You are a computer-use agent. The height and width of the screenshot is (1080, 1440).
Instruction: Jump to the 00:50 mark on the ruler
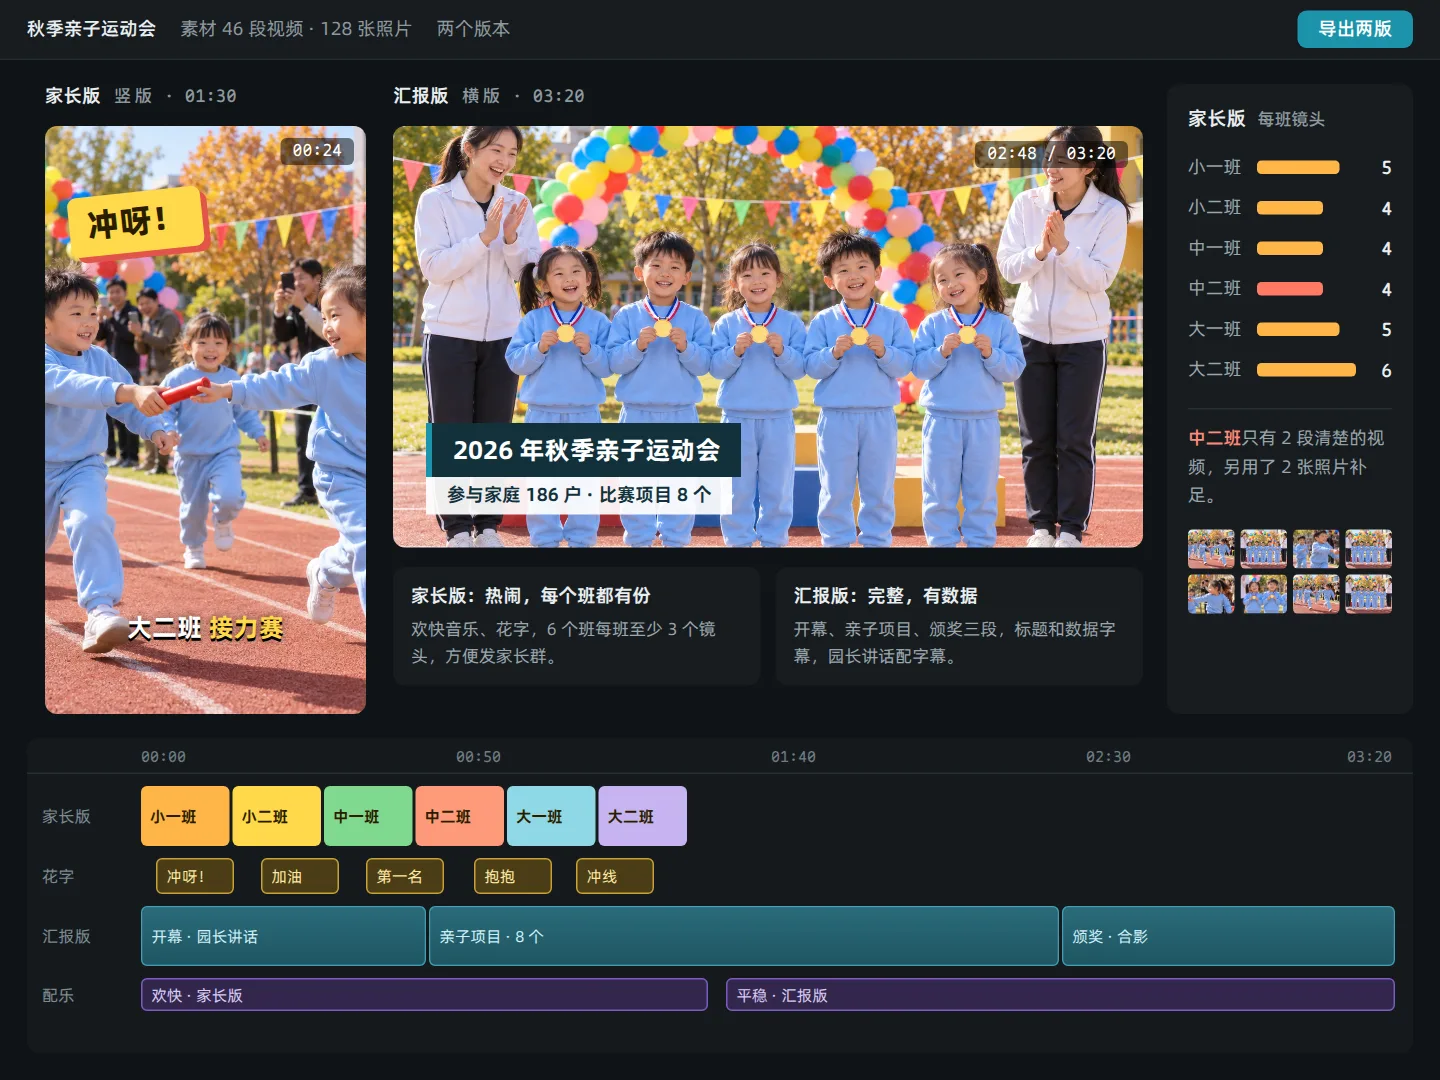pyautogui.click(x=478, y=757)
